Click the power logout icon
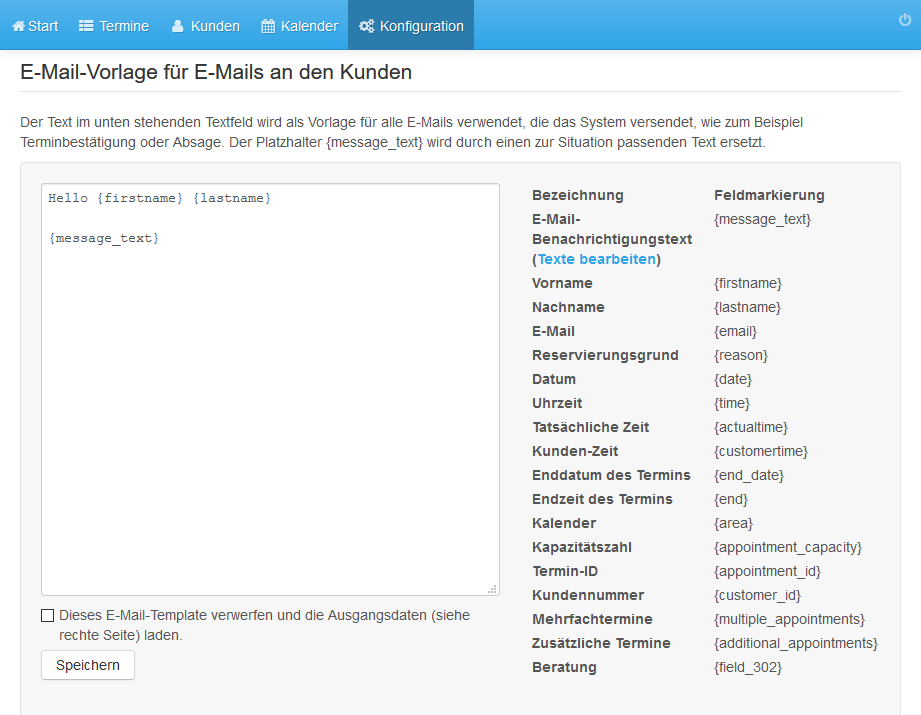The image size is (921, 715). pyautogui.click(x=905, y=20)
